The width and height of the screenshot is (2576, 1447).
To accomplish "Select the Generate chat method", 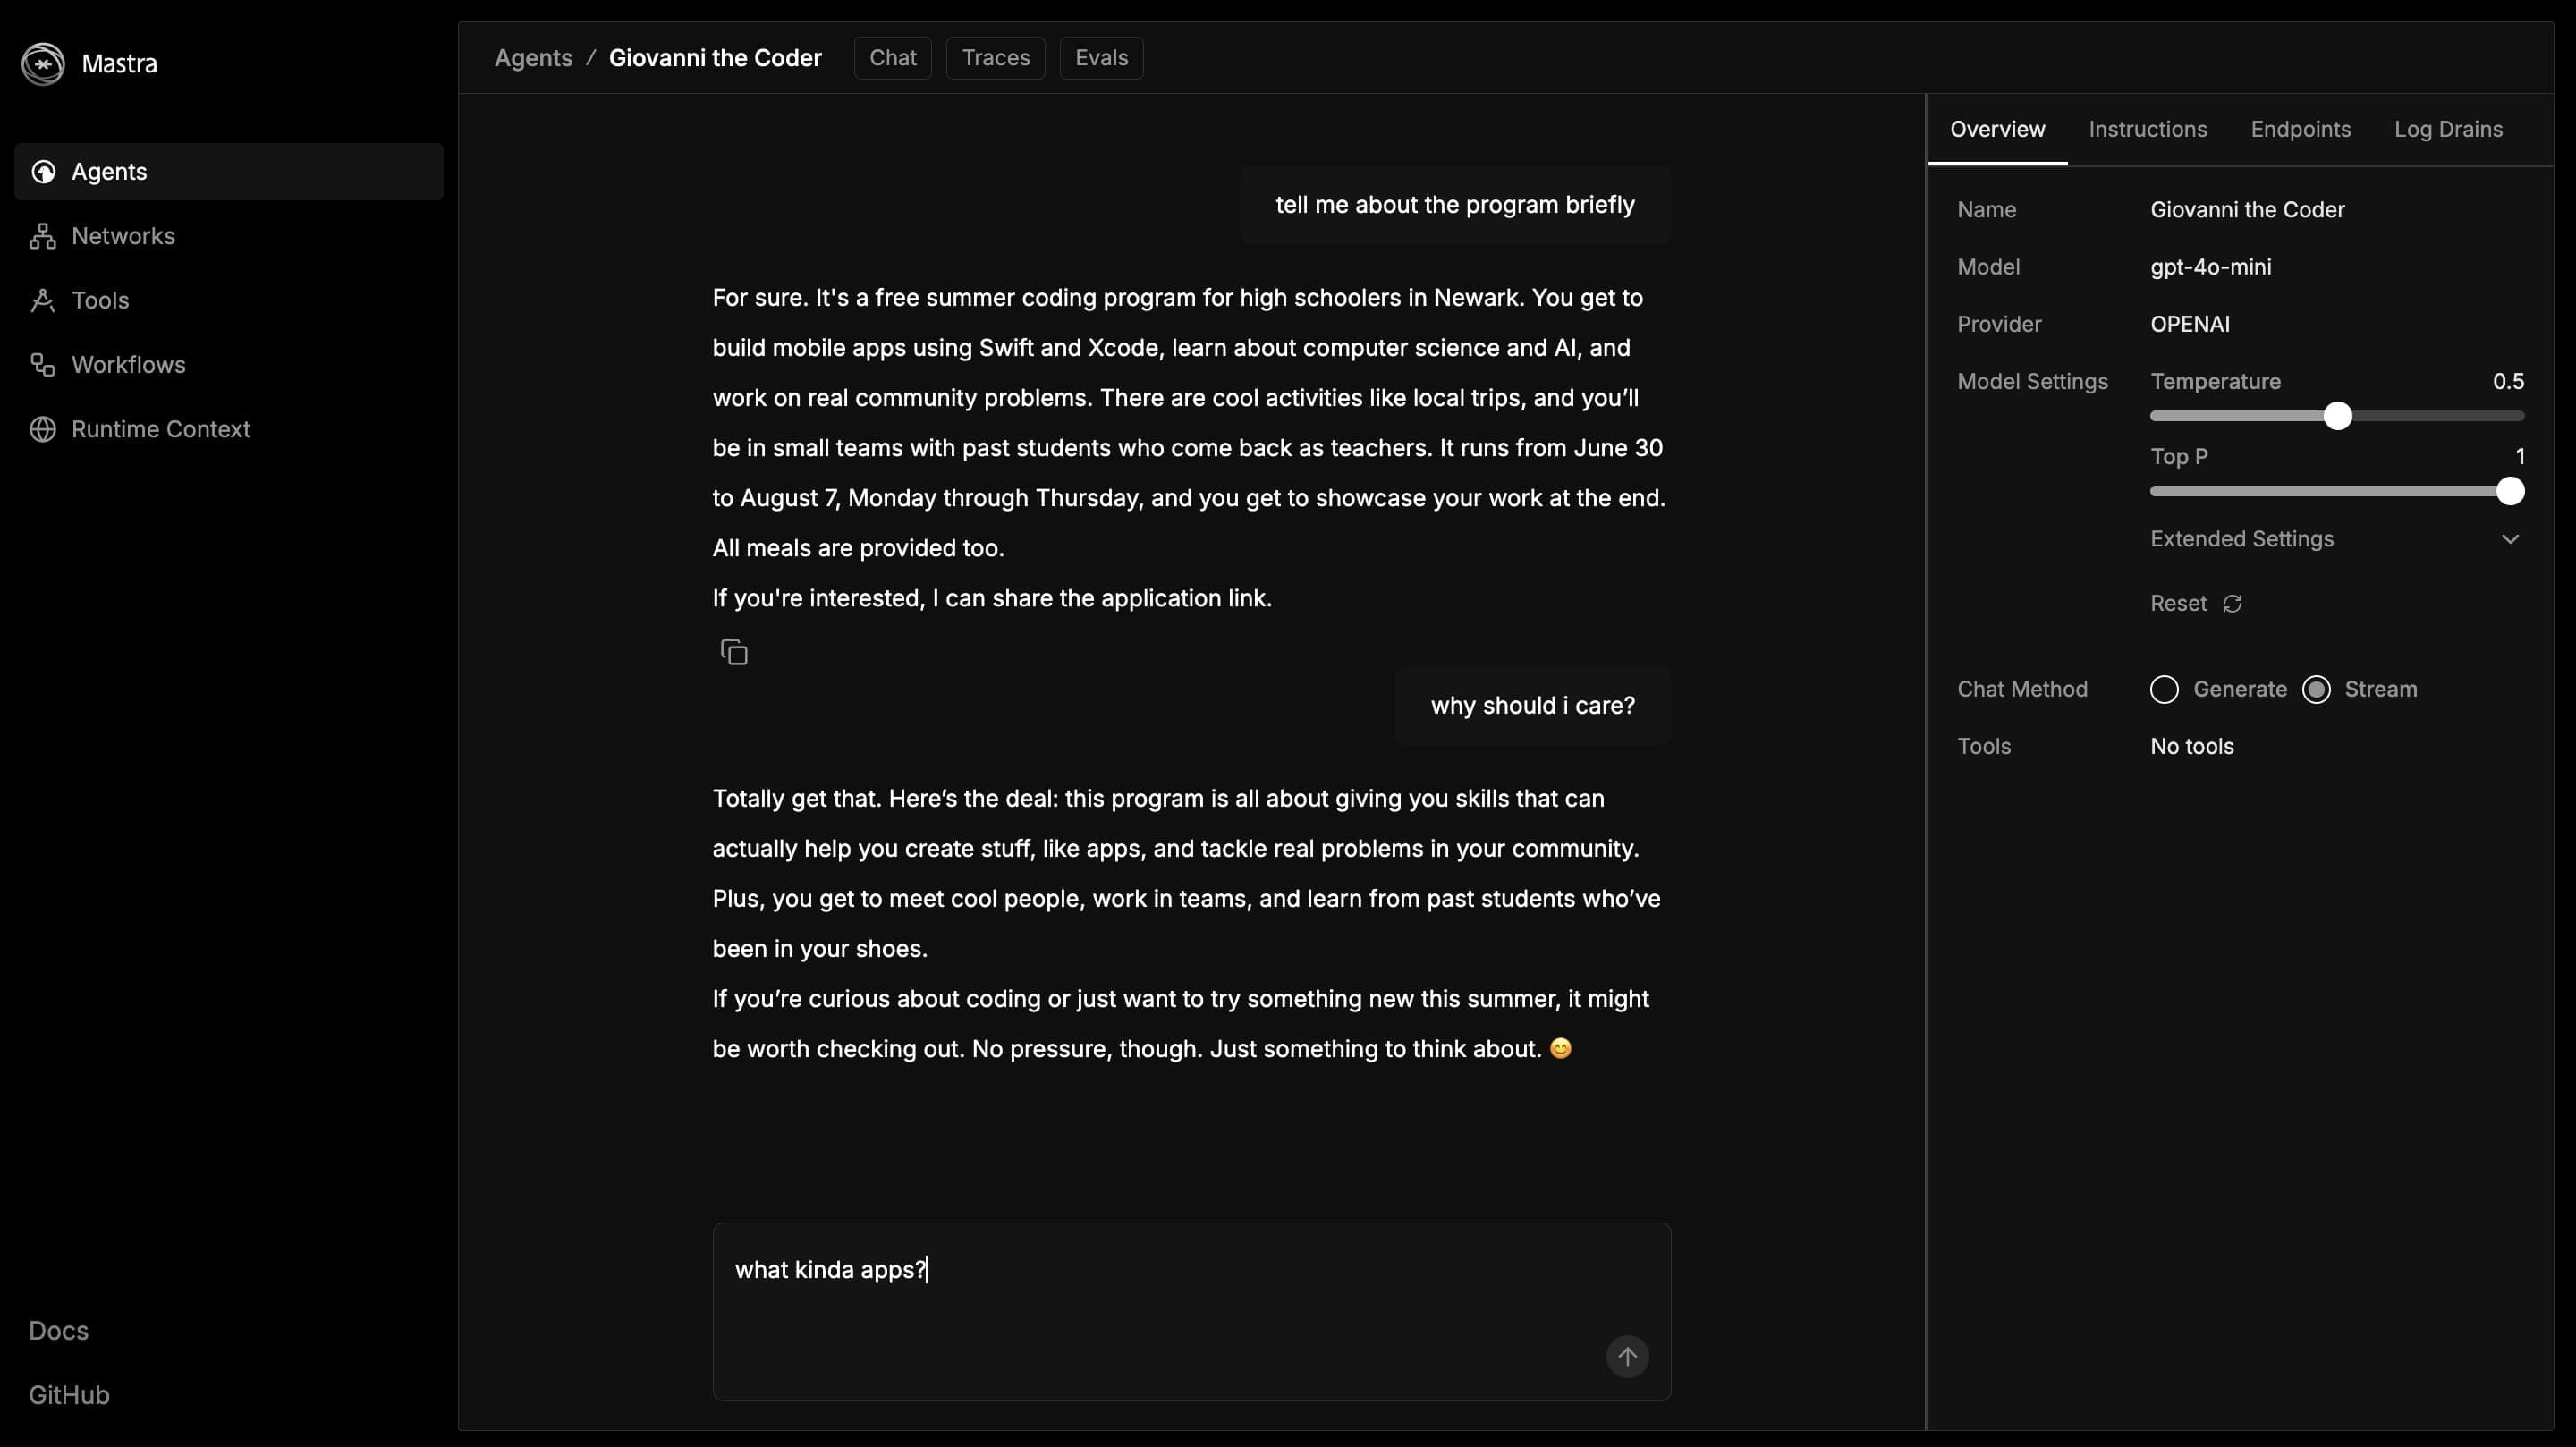I will 2164,689.
